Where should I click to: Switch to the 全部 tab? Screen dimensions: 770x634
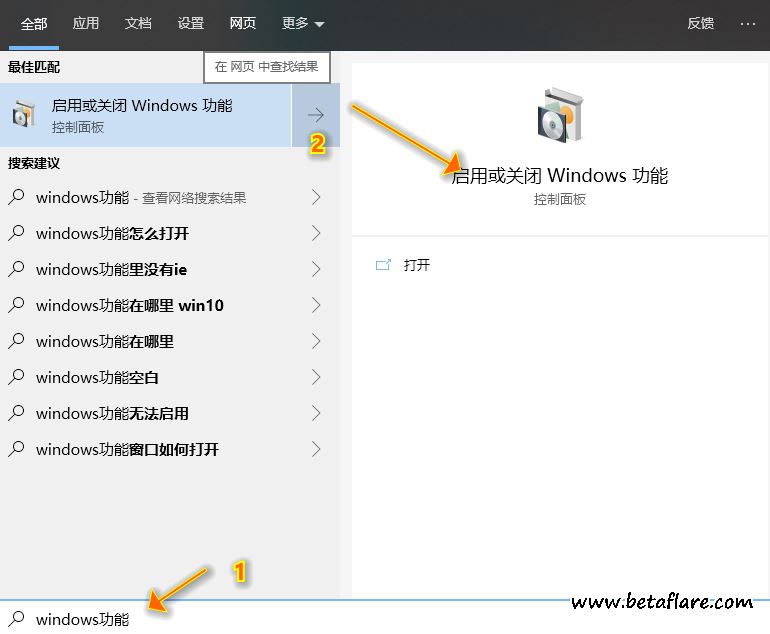(34, 24)
